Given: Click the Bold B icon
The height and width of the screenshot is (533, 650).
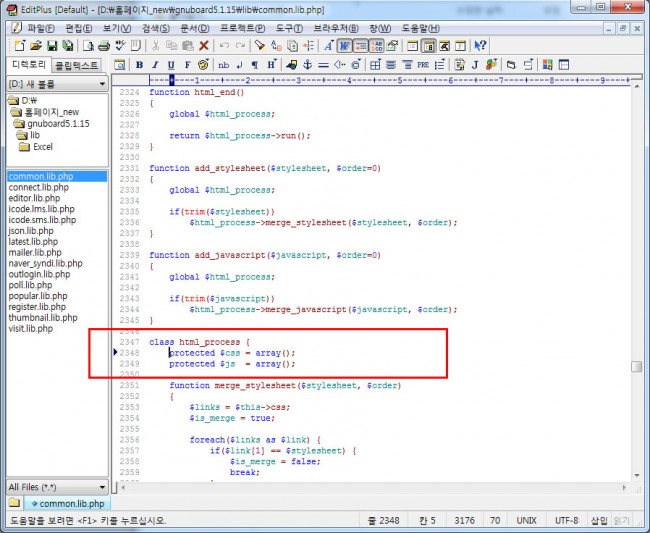Looking at the screenshot, I should click(139, 65).
